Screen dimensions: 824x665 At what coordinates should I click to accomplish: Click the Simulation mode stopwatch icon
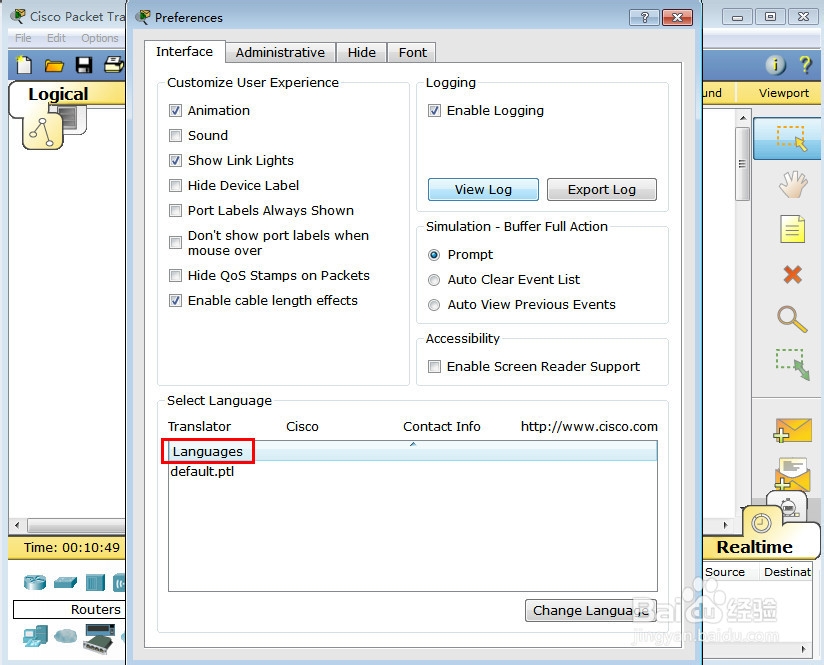789,507
